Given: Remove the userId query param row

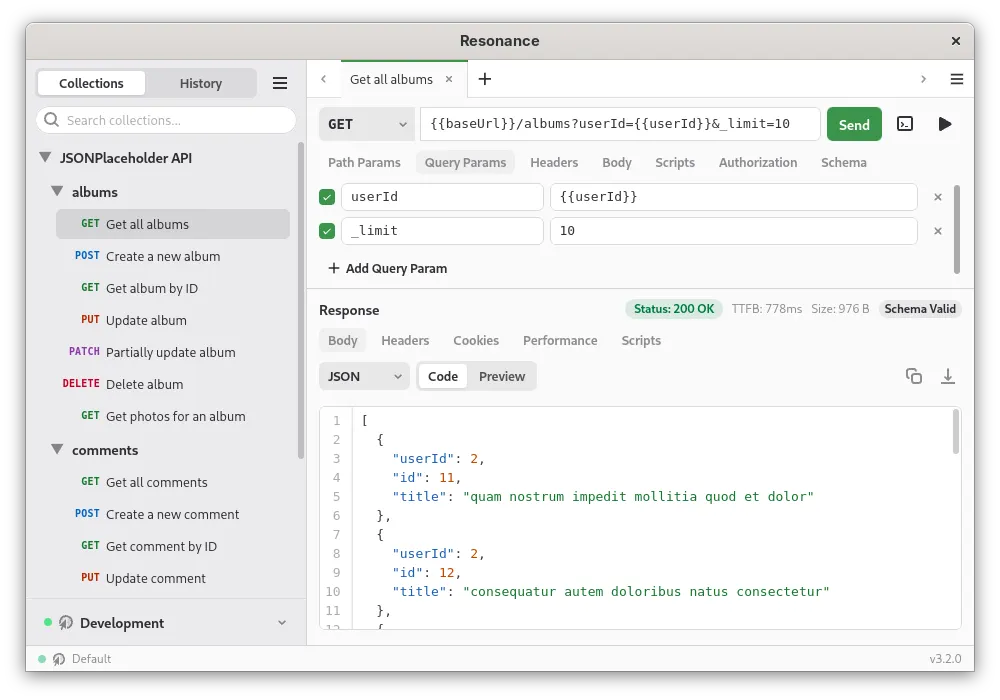Looking at the screenshot, I should [x=938, y=197].
